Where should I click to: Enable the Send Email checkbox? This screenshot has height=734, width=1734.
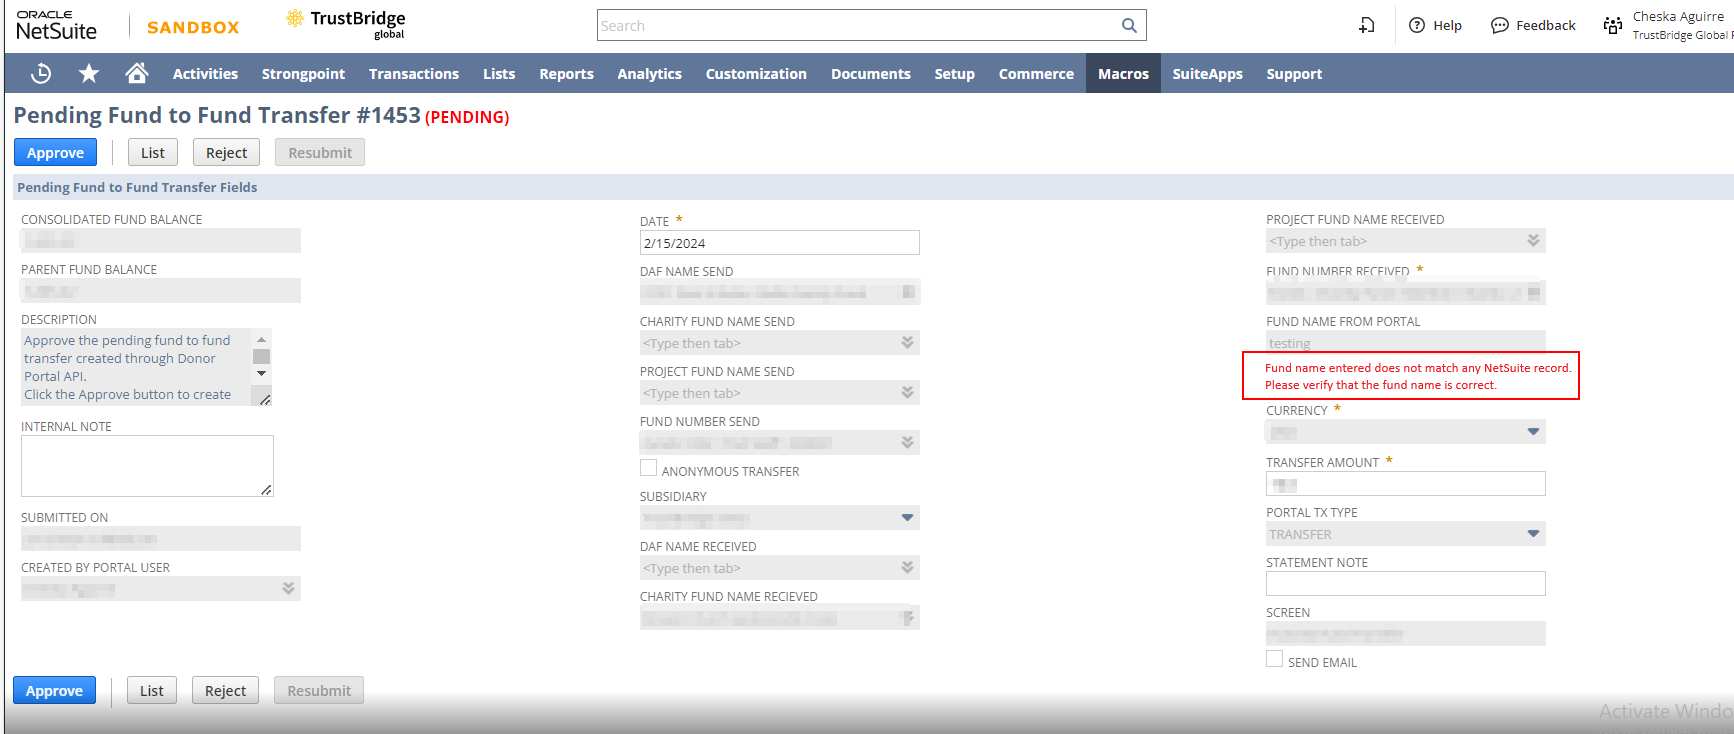[1275, 659]
